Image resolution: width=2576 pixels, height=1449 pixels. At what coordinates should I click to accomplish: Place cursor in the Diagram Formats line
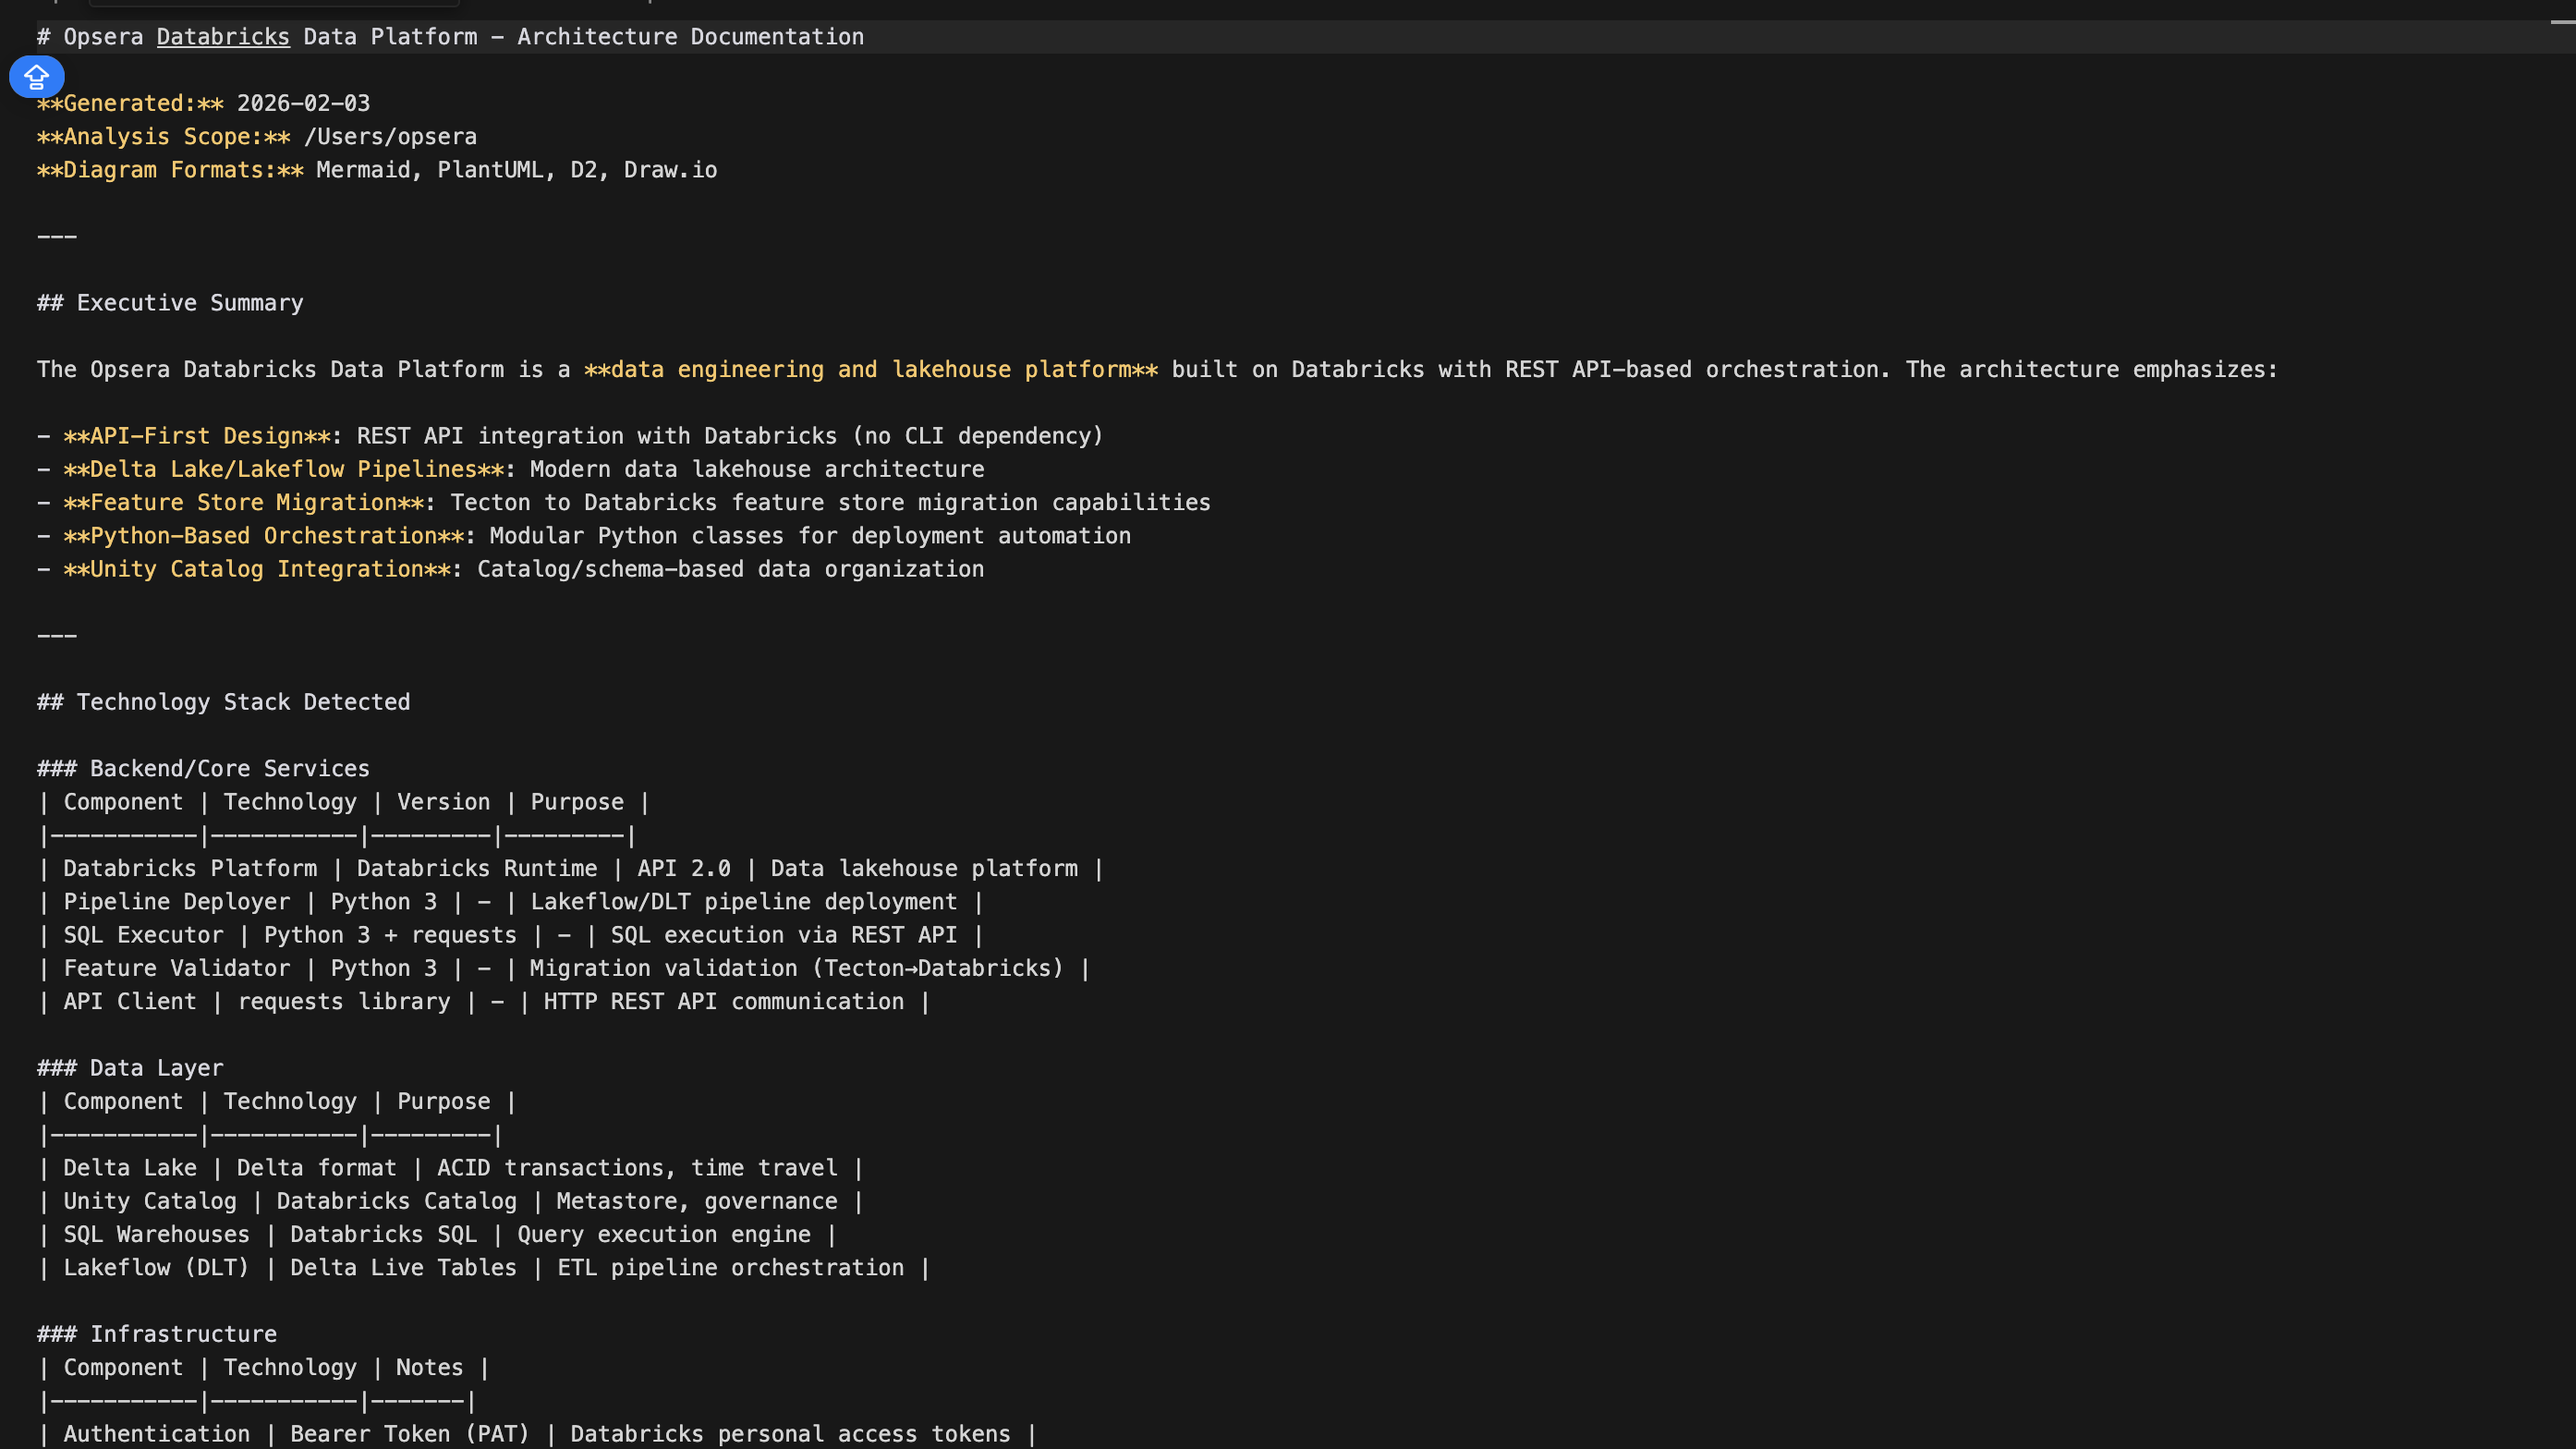pyautogui.click(x=516, y=170)
